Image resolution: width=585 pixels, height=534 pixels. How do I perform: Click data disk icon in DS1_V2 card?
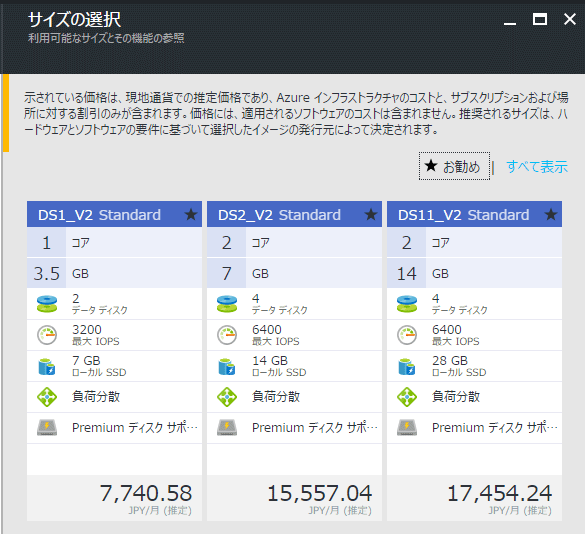coord(47,304)
